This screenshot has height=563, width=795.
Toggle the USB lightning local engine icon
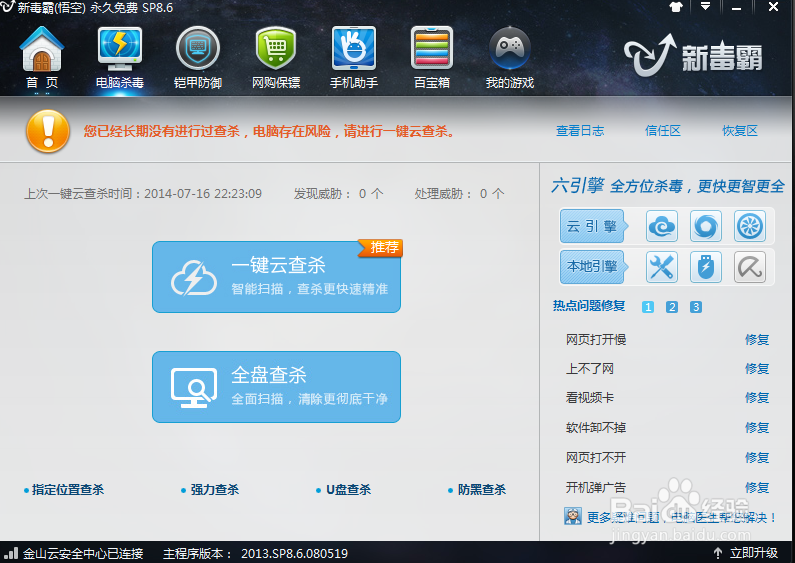(706, 267)
